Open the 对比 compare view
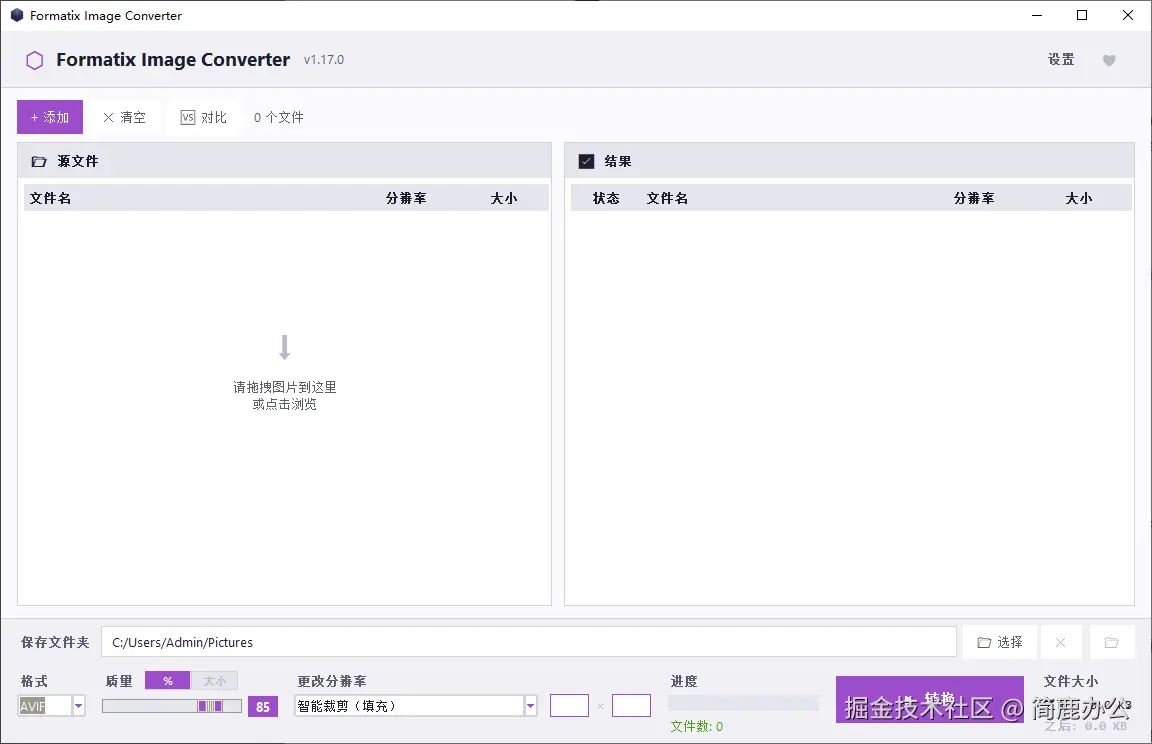This screenshot has width=1152, height=744. click(204, 117)
